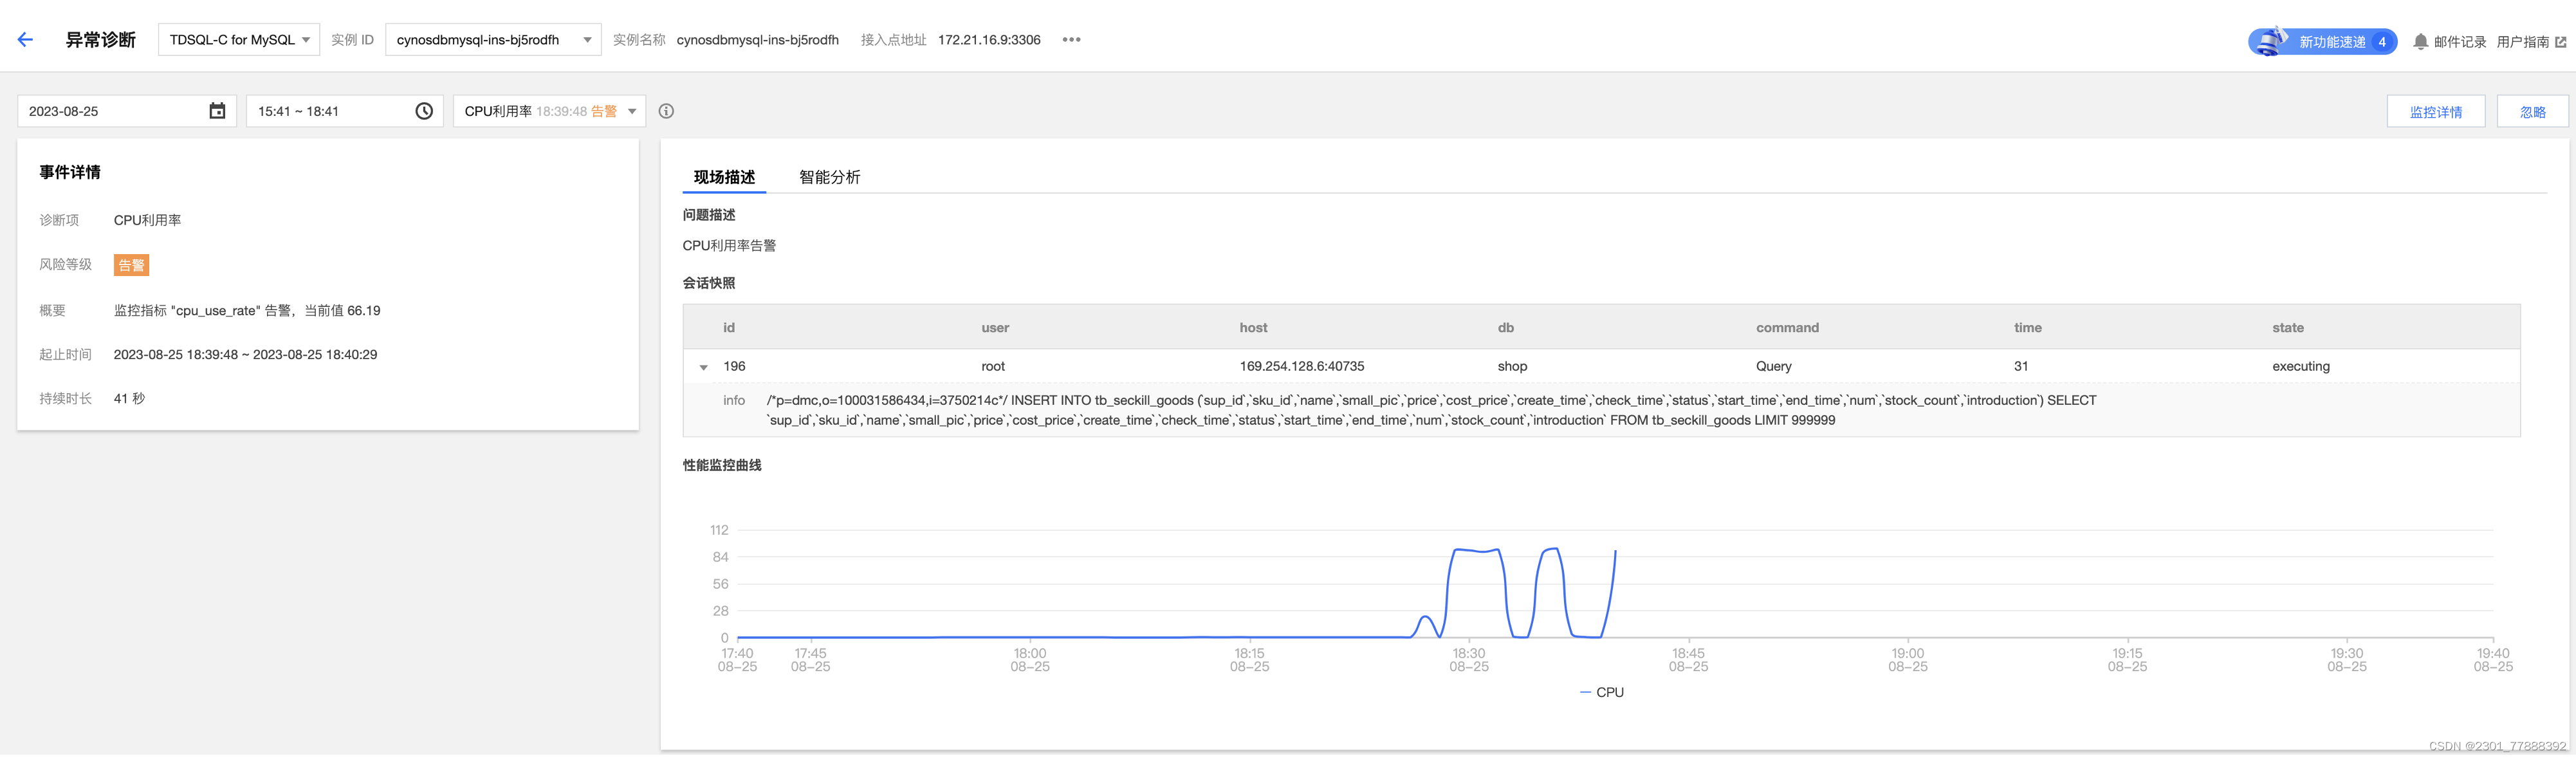Click the instance name cynosdbmysql-ins-bj5rodfh text

tap(757, 40)
